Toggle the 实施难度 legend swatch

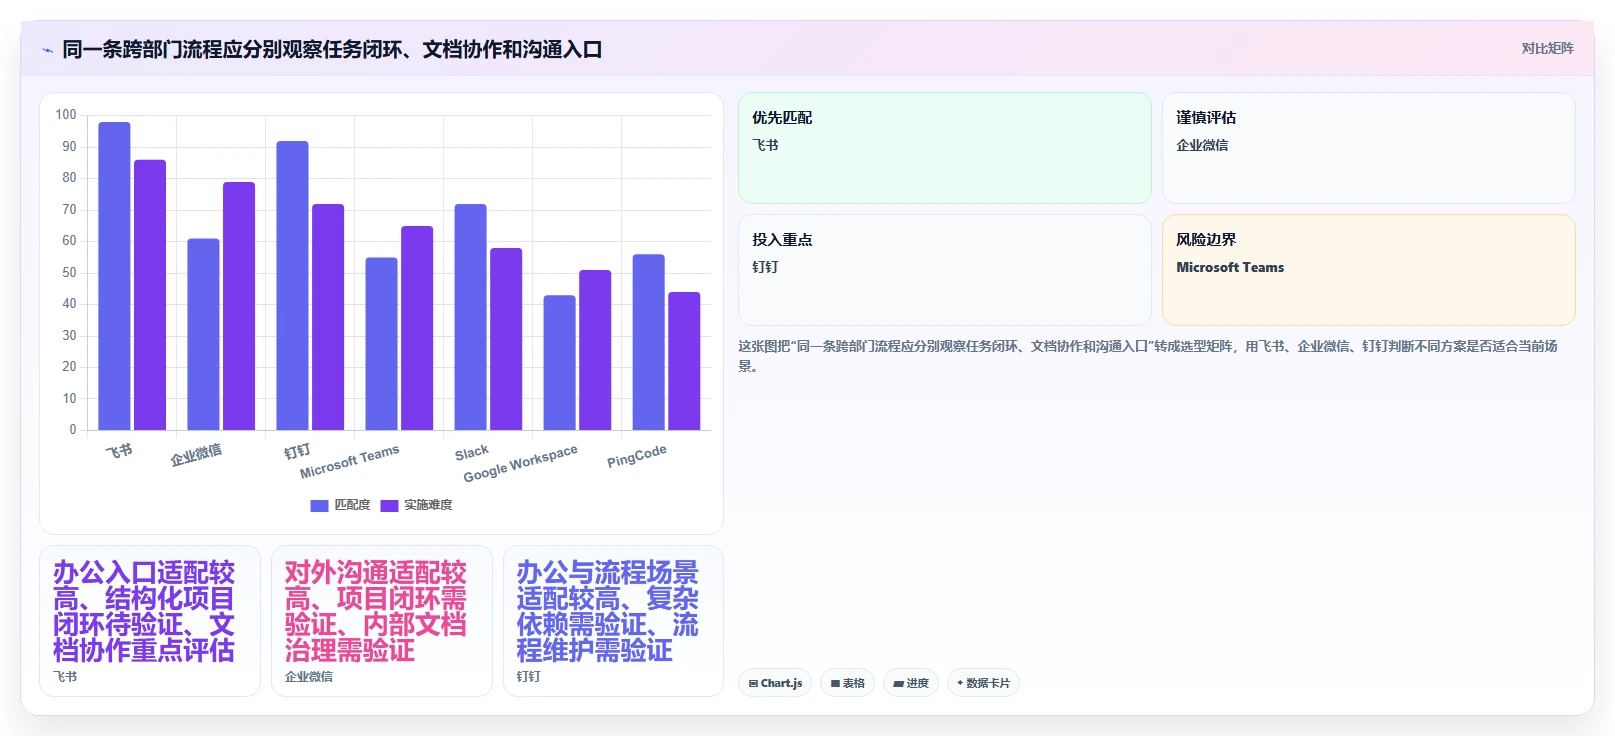click(389, 505)
